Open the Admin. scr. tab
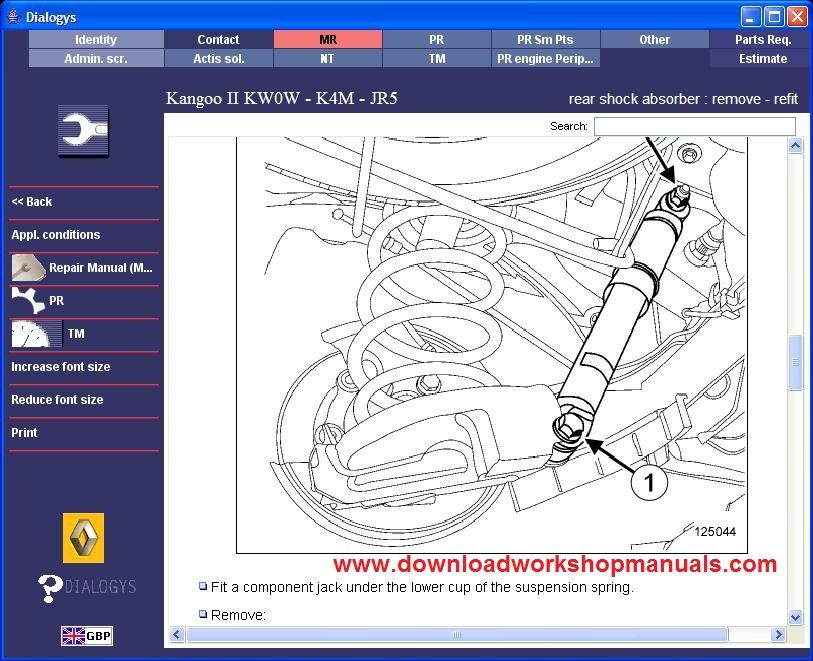Image resolution: width=813 pixels, height=661 pixels. (x=96, y=59)
